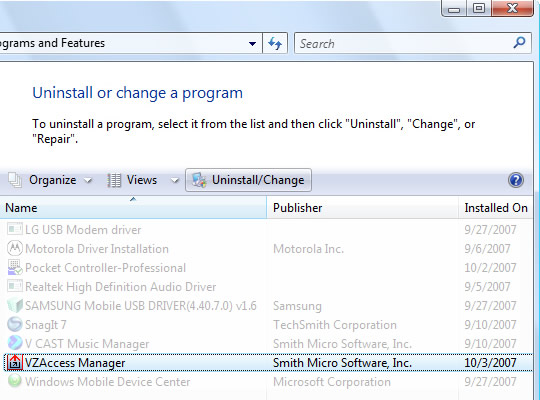Select the Motorola Driver Installation entry
The height and width of the screenshot is (400, 540).
click(x=97, y=249)
